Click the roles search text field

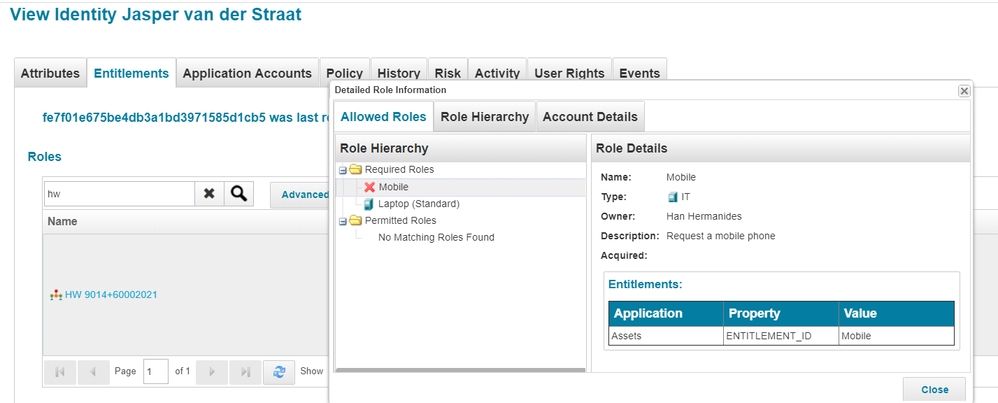[x=118, y=194]
